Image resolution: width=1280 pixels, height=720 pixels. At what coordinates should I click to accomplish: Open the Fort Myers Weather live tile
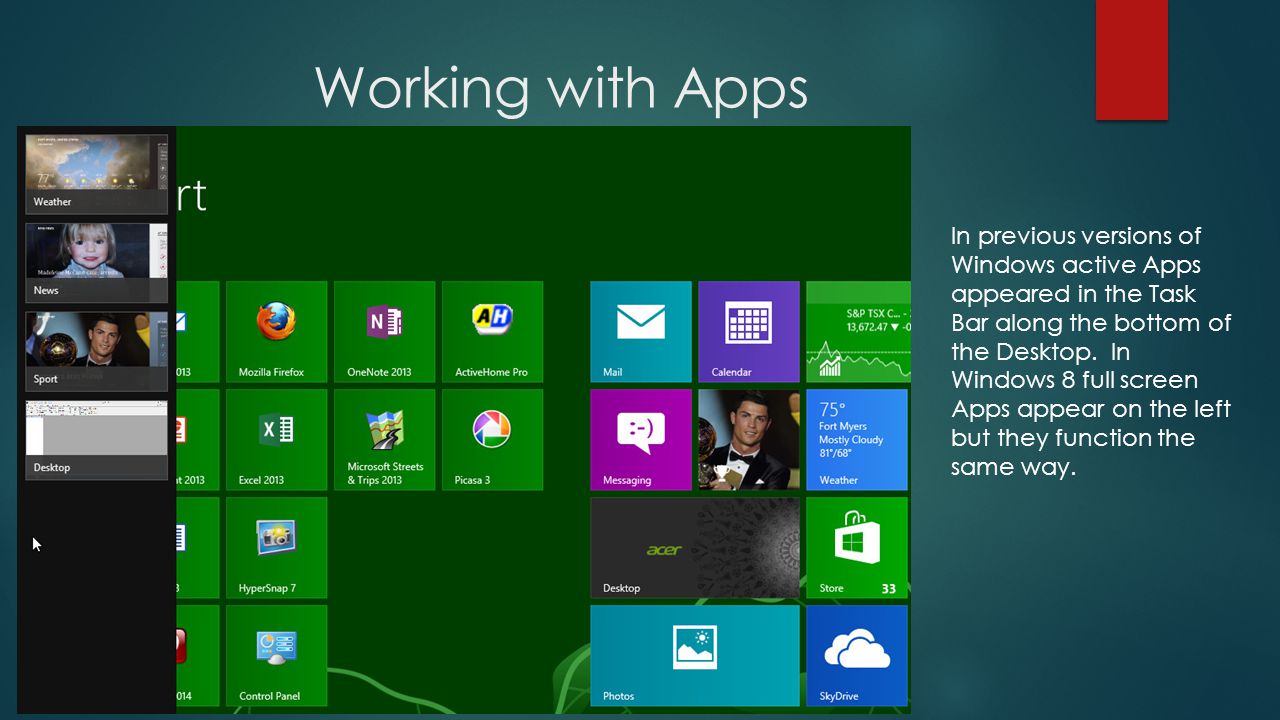tap(857, 440)
